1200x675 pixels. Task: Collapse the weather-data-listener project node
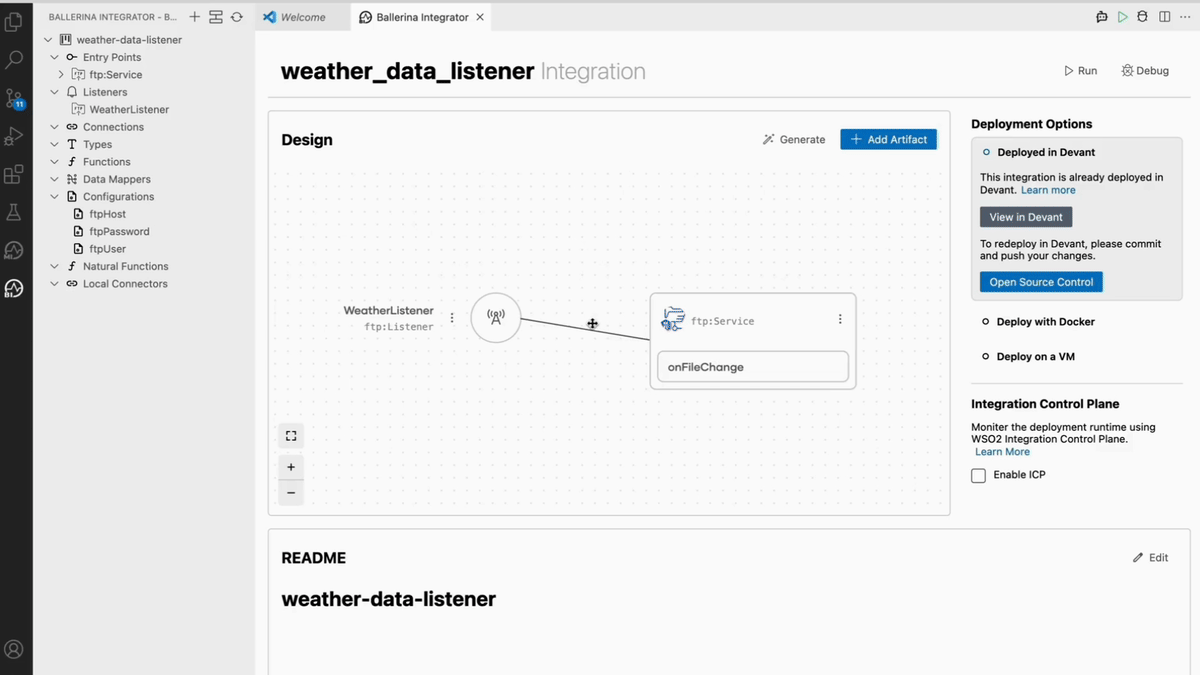48,40
